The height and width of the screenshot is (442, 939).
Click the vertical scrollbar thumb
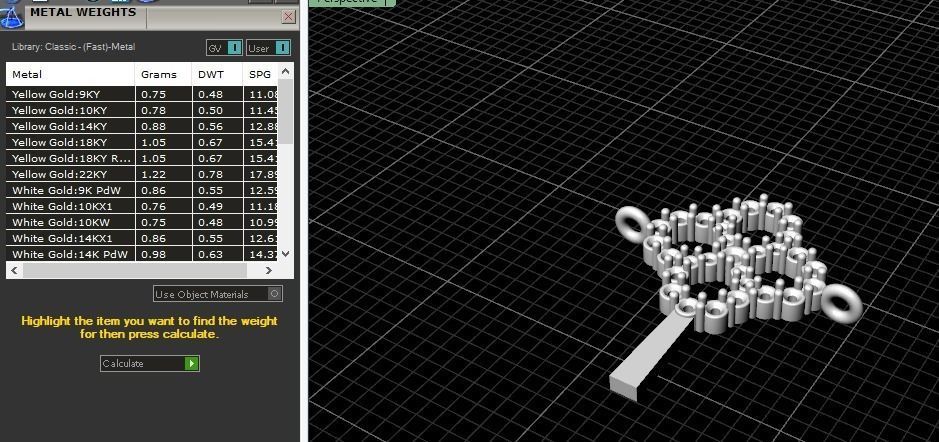pos(286,111)
